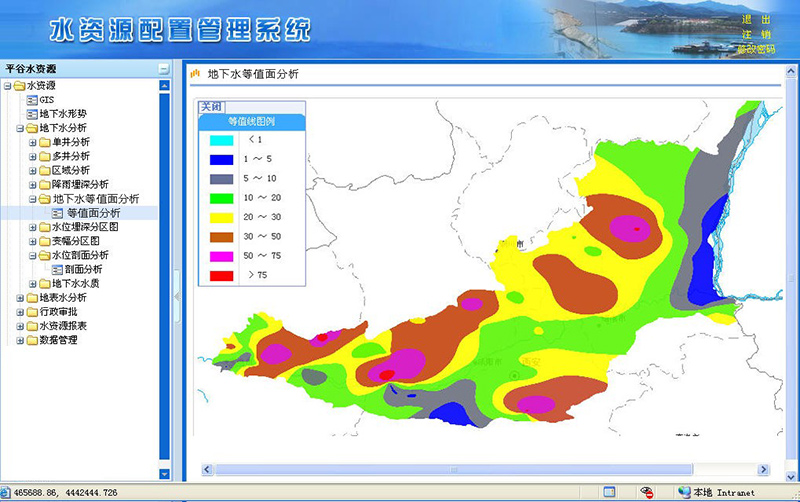Image resolution: width=800 pixels, height=502 pixels.
Task: Click the 数据管理 folder icon
Action: point(31,340)
